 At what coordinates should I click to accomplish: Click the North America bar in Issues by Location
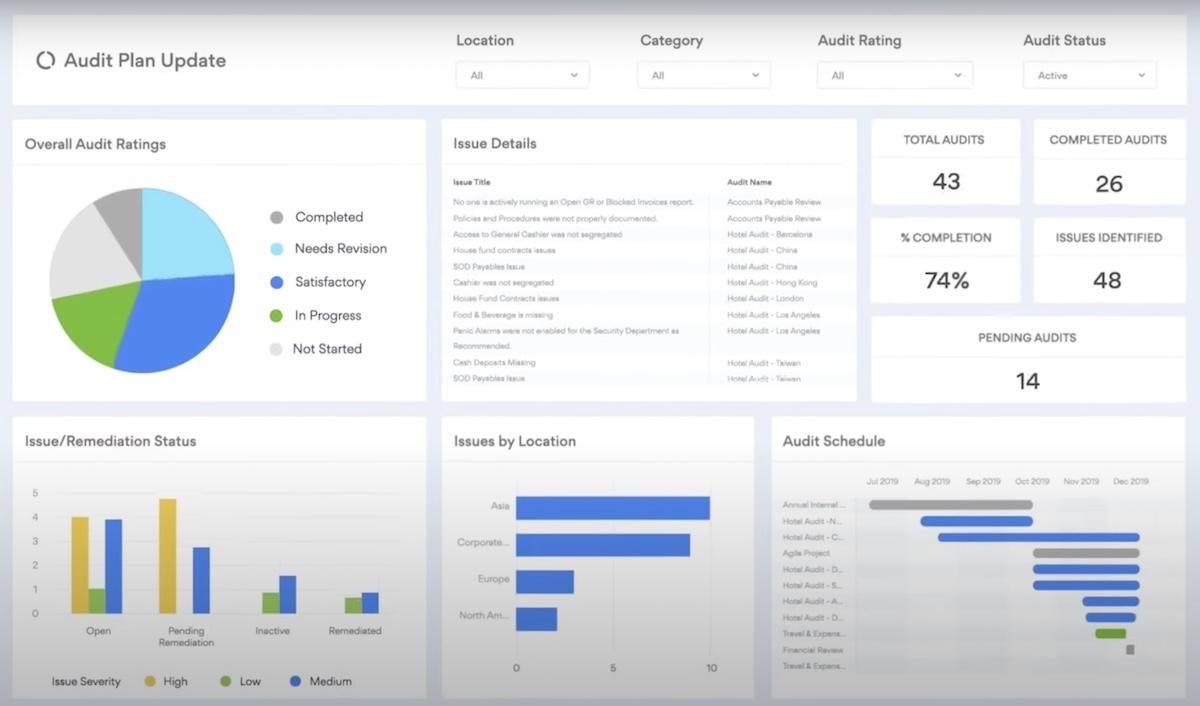[x=536, y=619]
